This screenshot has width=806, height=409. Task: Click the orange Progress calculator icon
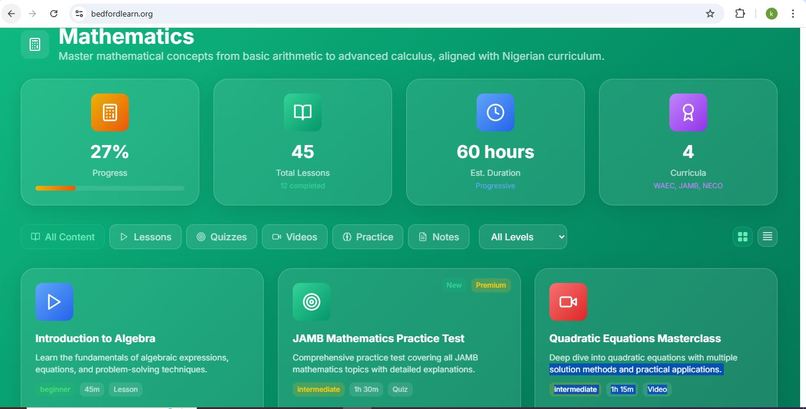click(109, 113)
